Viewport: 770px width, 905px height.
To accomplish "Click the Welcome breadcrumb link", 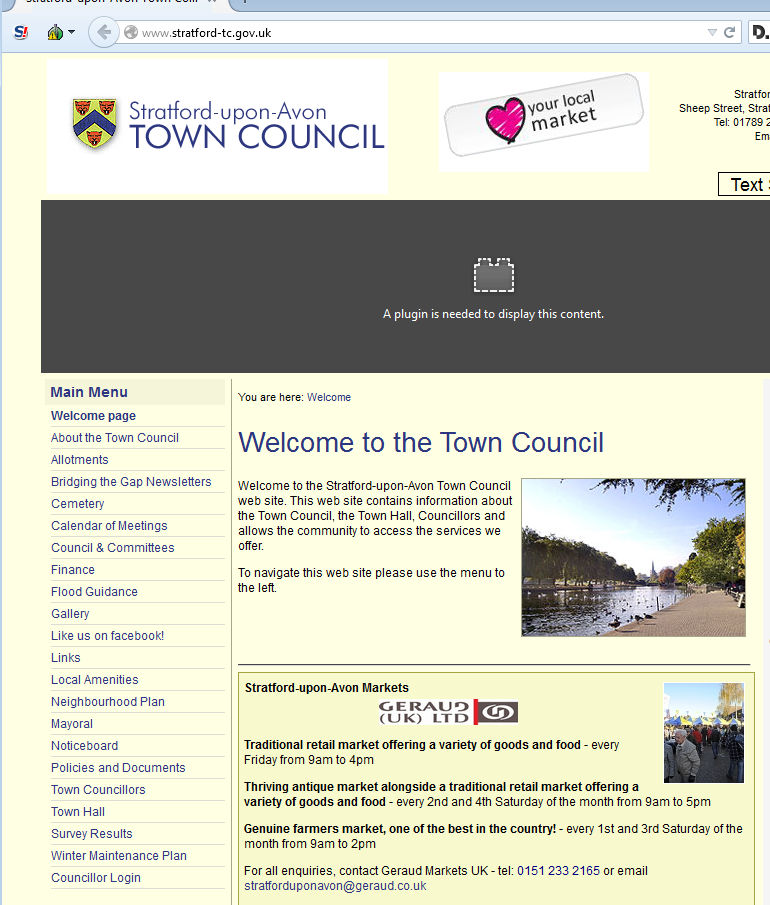I will click(329, 397).
